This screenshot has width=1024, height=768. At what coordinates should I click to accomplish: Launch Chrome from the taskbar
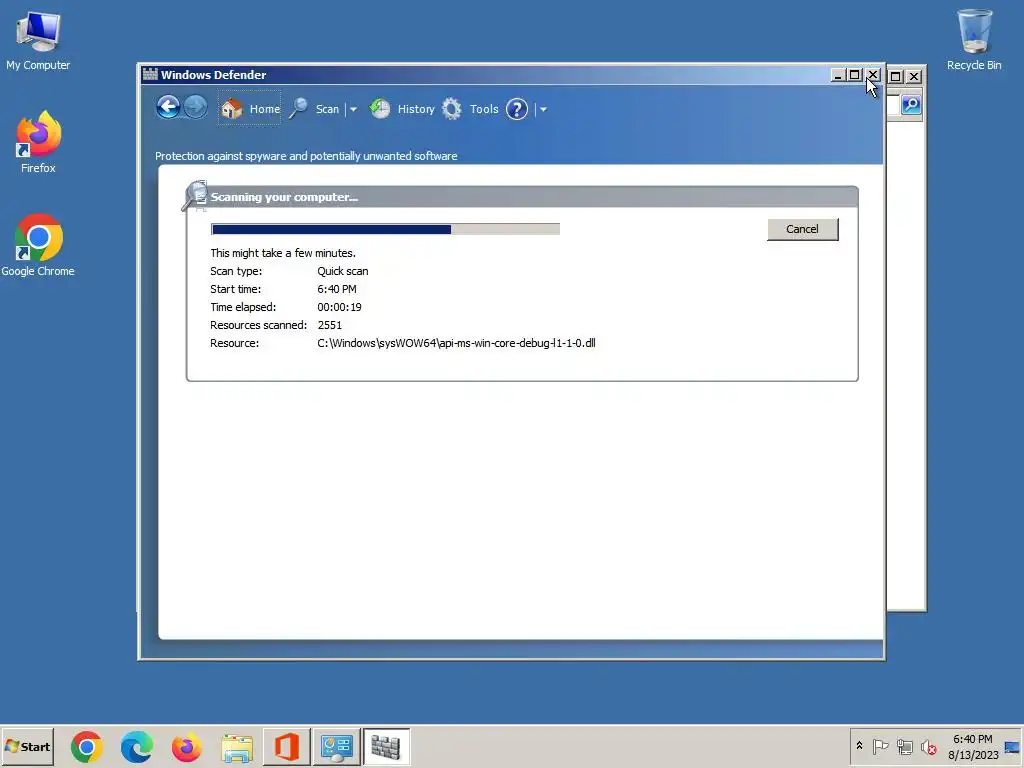(x=87, y=747)
